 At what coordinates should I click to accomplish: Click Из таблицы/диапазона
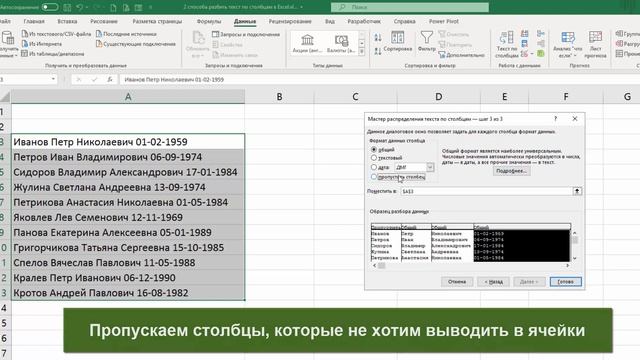(53, 53)
